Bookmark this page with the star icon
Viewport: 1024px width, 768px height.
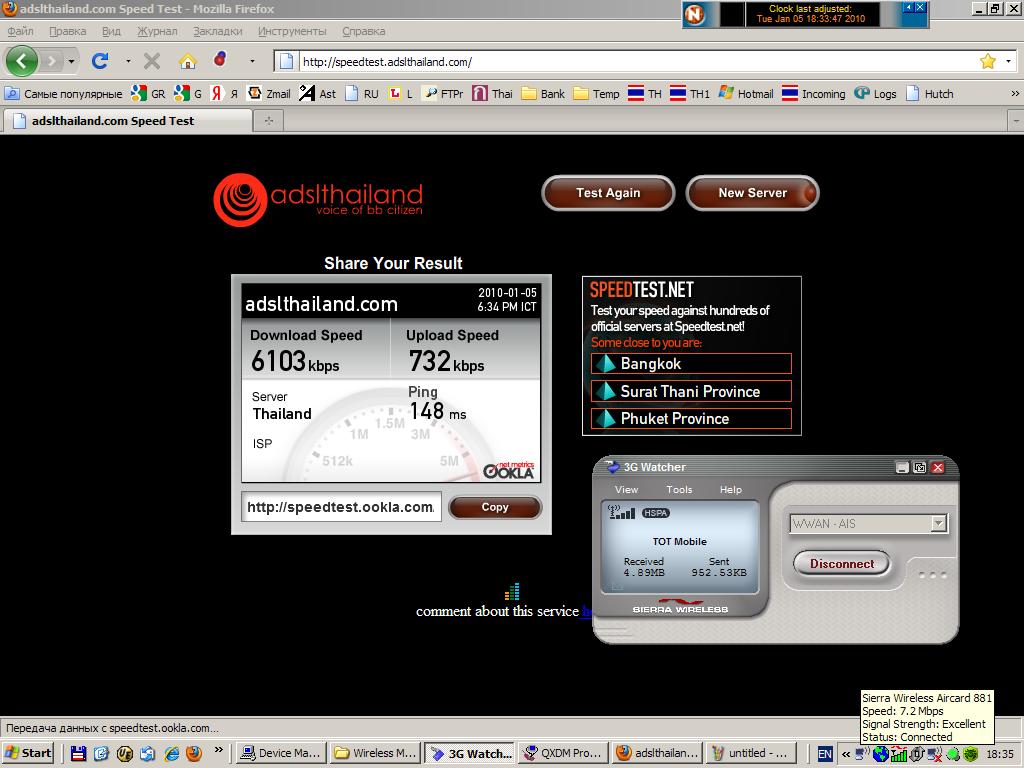pyautogui.click(x=987, y=61)
